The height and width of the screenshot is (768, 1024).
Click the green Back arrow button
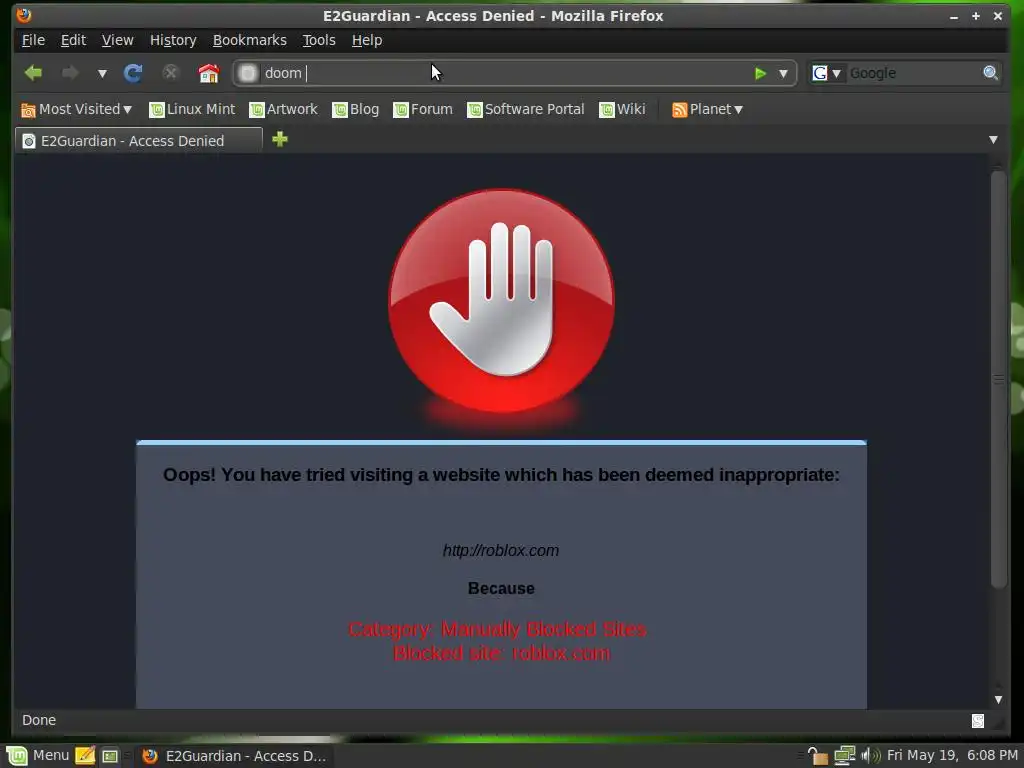pyautogui.click(x=33, y=73)
